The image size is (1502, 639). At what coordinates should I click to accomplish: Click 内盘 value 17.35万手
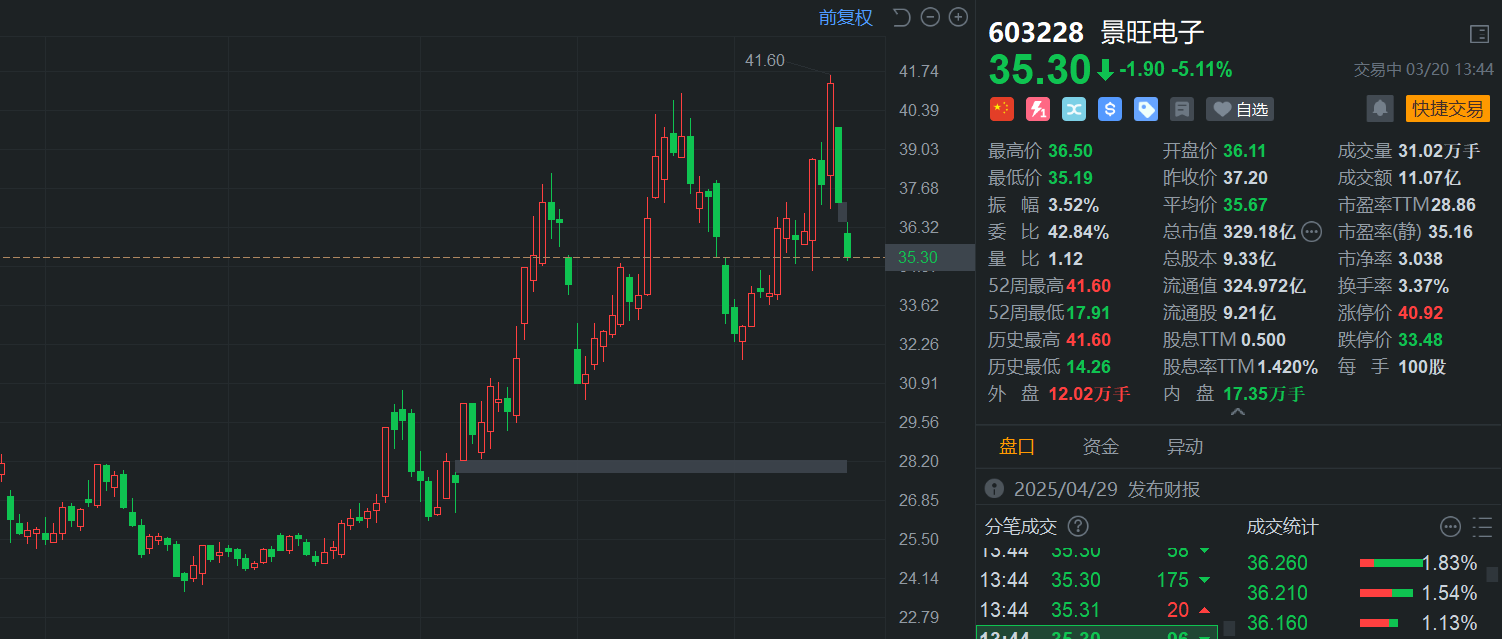click(x=1264, y=394)
